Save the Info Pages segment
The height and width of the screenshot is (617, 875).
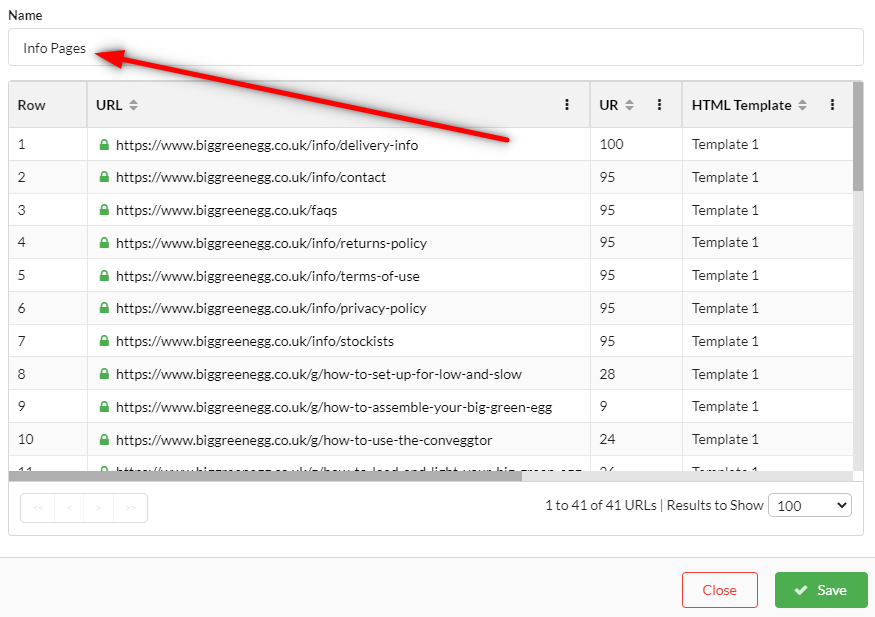[821, 590]
